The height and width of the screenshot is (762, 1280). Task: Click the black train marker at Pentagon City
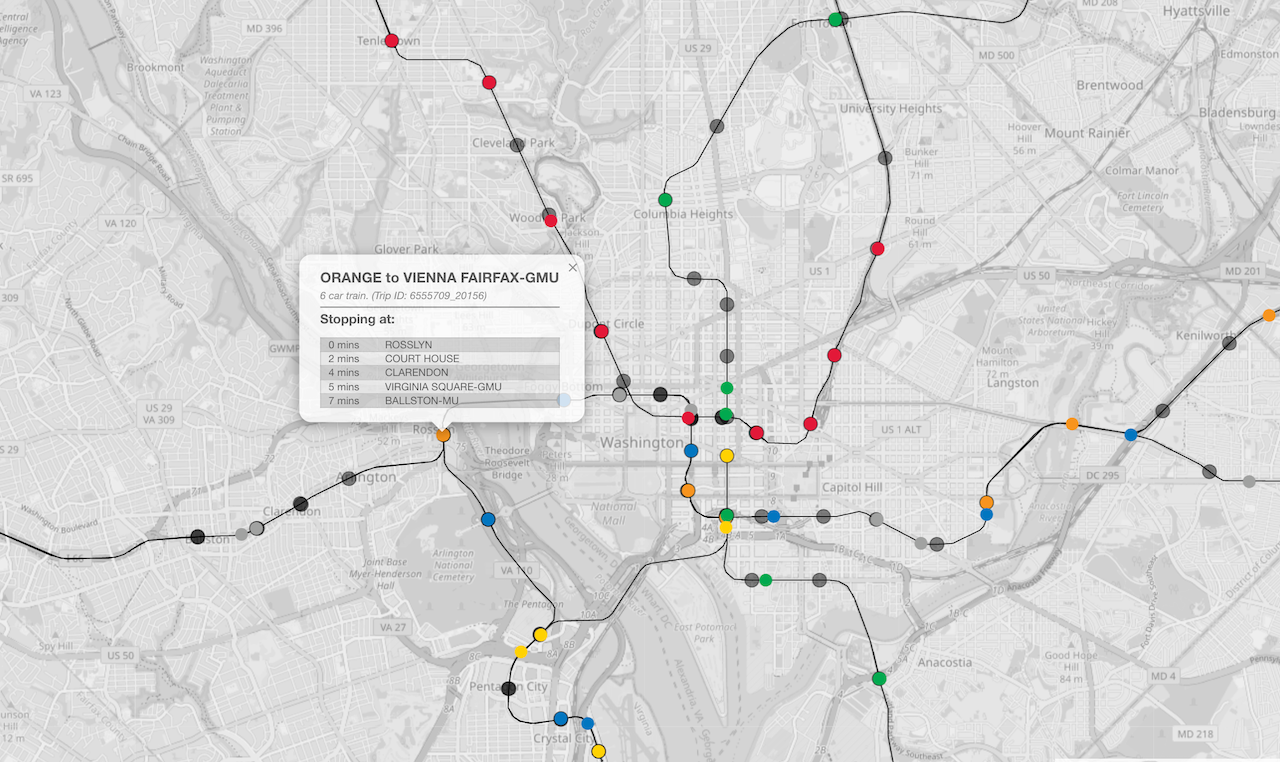click(x=508, y=688)
